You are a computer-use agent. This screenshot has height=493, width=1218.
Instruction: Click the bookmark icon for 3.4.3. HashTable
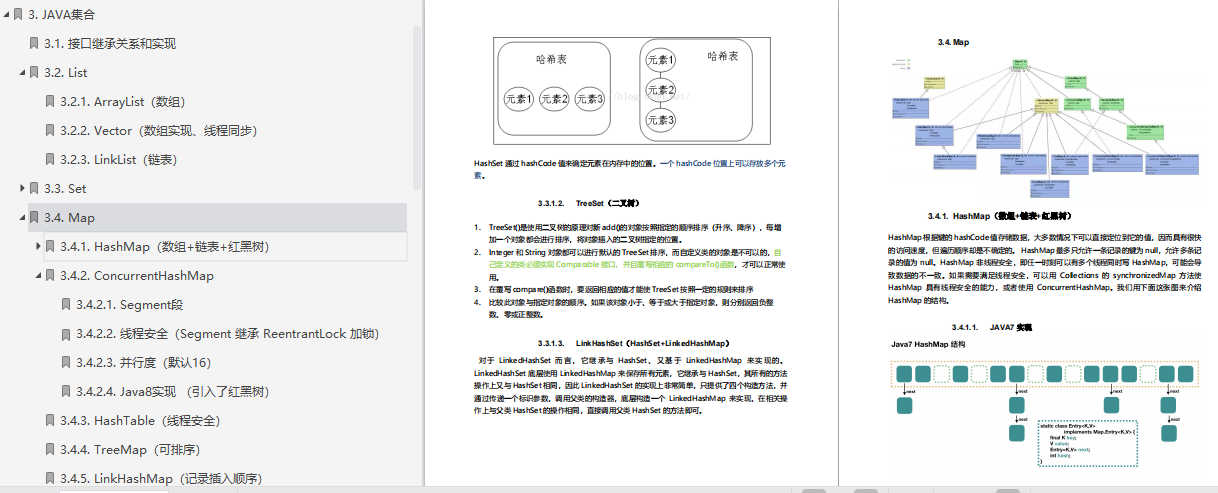pyautogui.click(x=50, y=420)
